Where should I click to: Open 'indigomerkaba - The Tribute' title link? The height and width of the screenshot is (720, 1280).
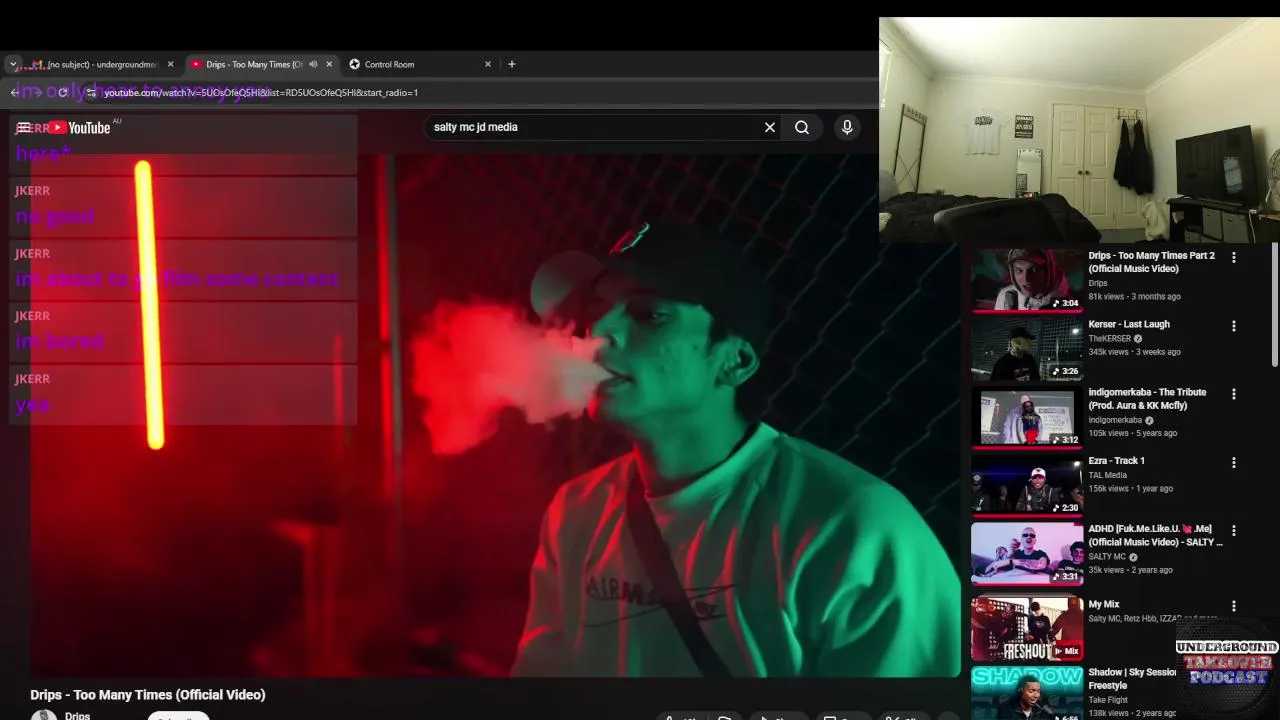click(x=1148, y=398)
